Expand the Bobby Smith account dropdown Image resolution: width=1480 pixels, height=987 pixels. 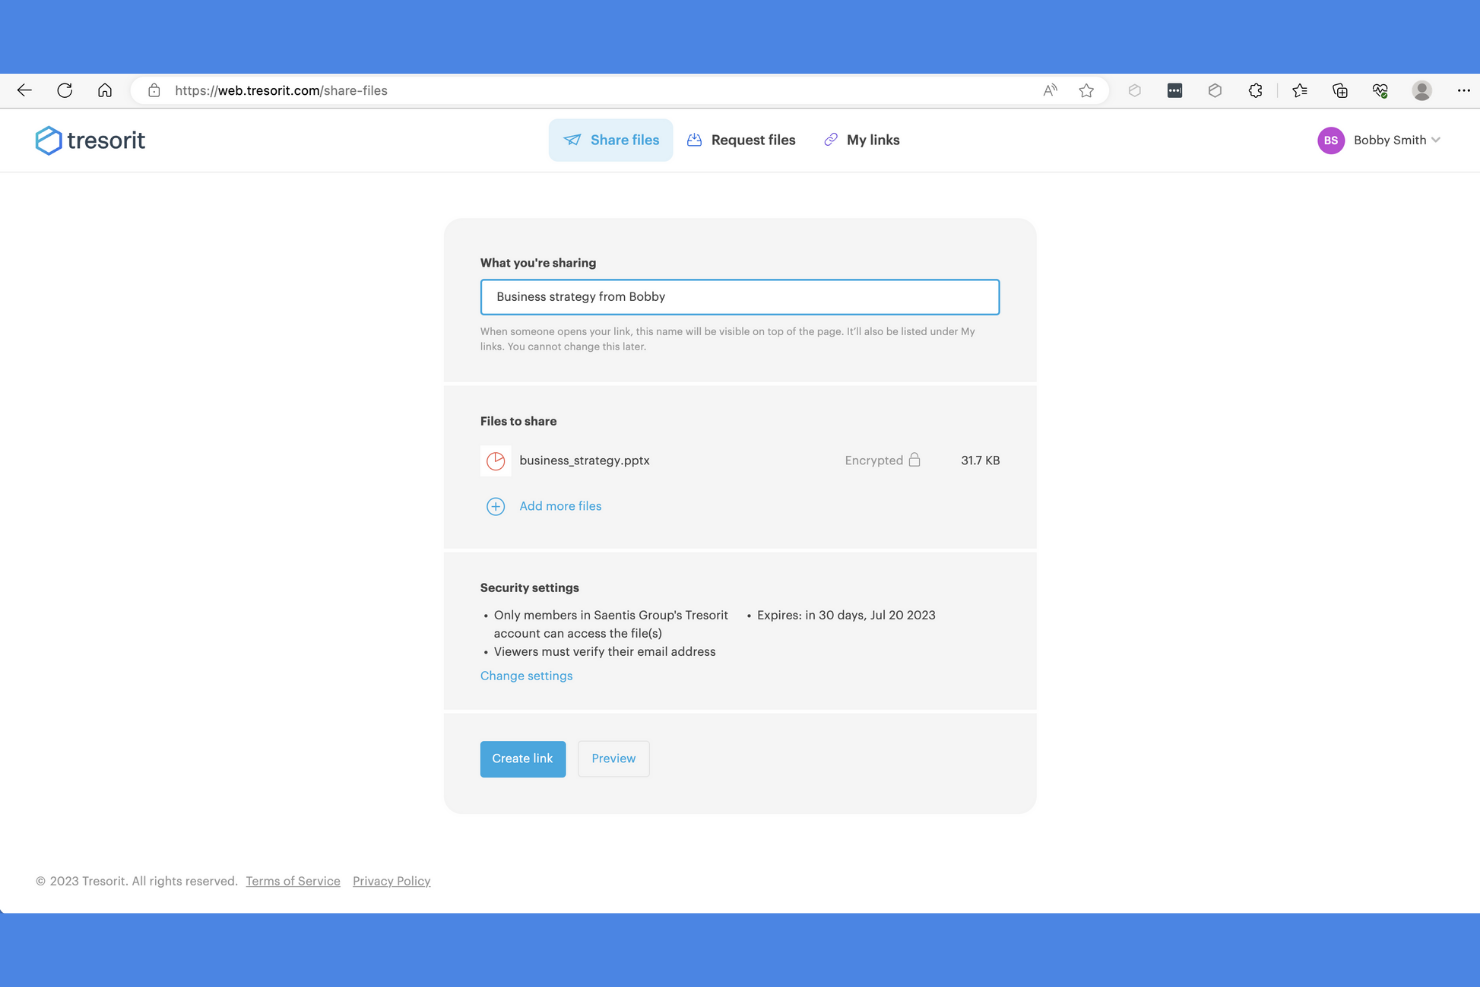click(x=1392, y=140)
